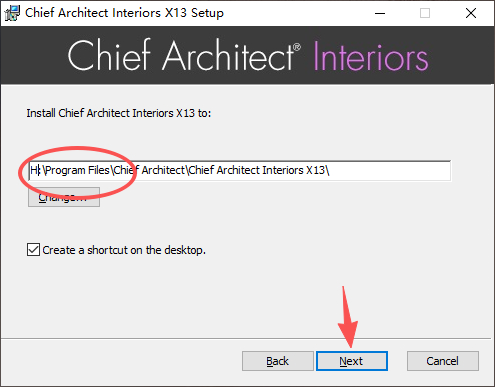Place cursor after drive letter H in path
Screen dimensions: 495x387
tap(39, 171)
